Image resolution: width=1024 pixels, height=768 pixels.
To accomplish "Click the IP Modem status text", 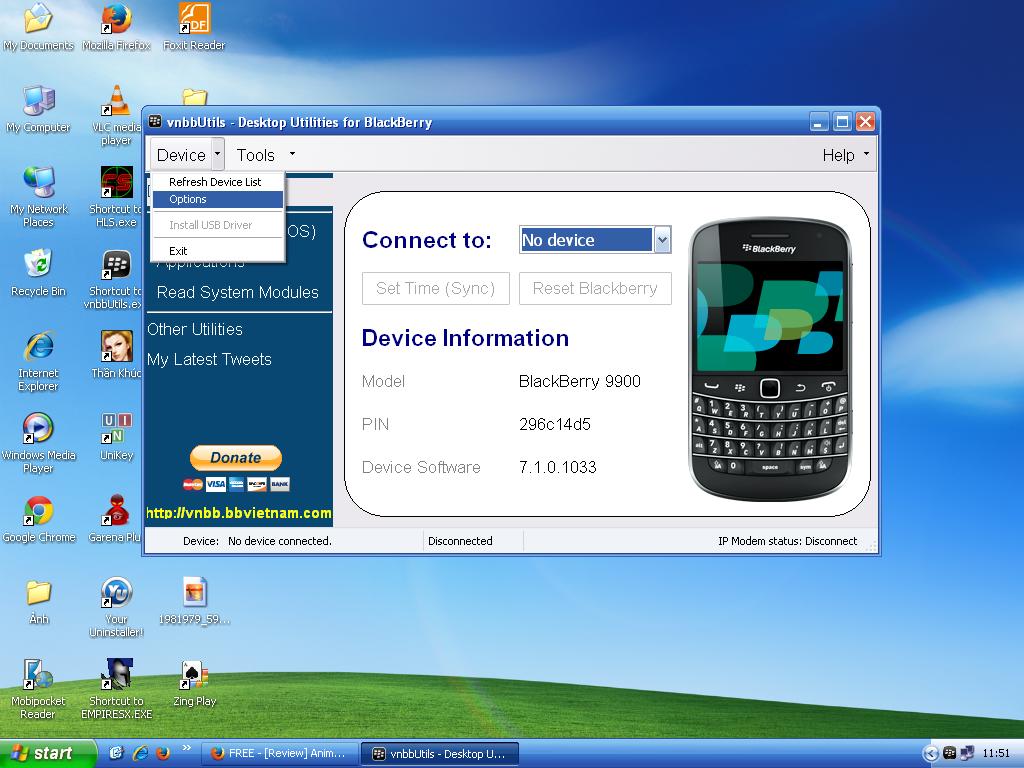I will pyautogui.click(x=788, y=541).
